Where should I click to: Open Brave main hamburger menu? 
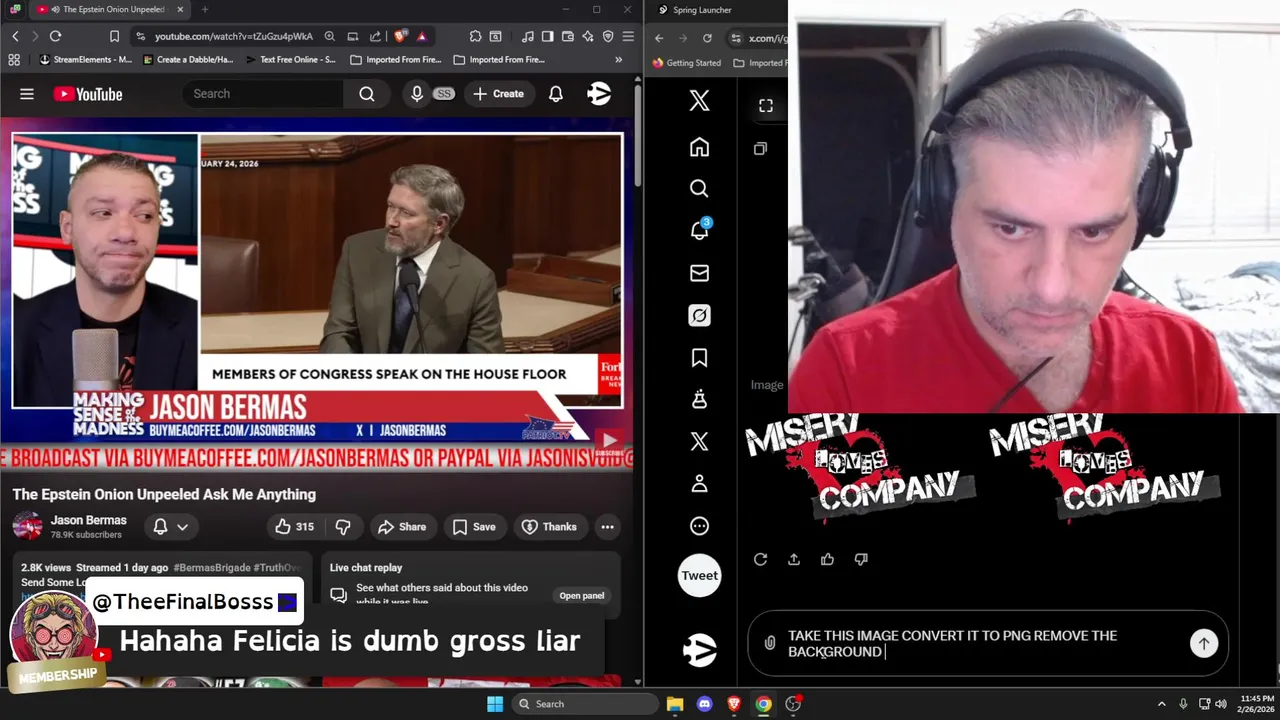point(628,37)
